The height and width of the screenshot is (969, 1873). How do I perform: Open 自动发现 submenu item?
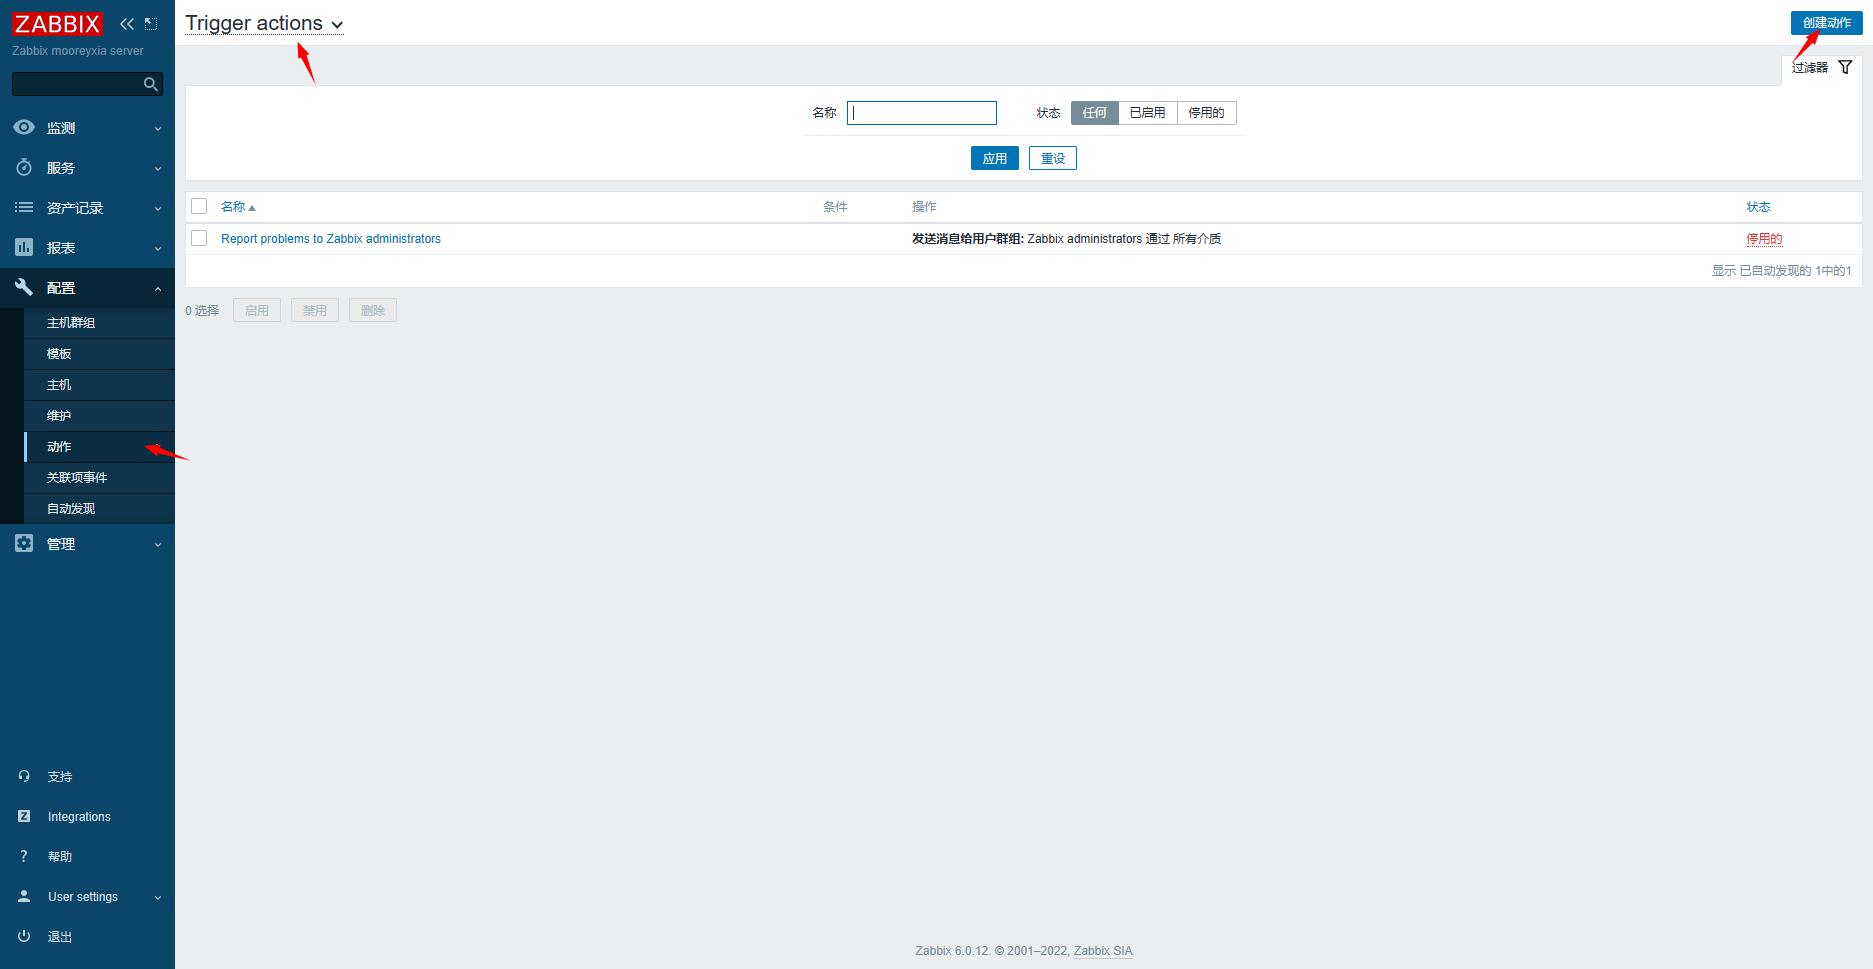coord(99,509)
